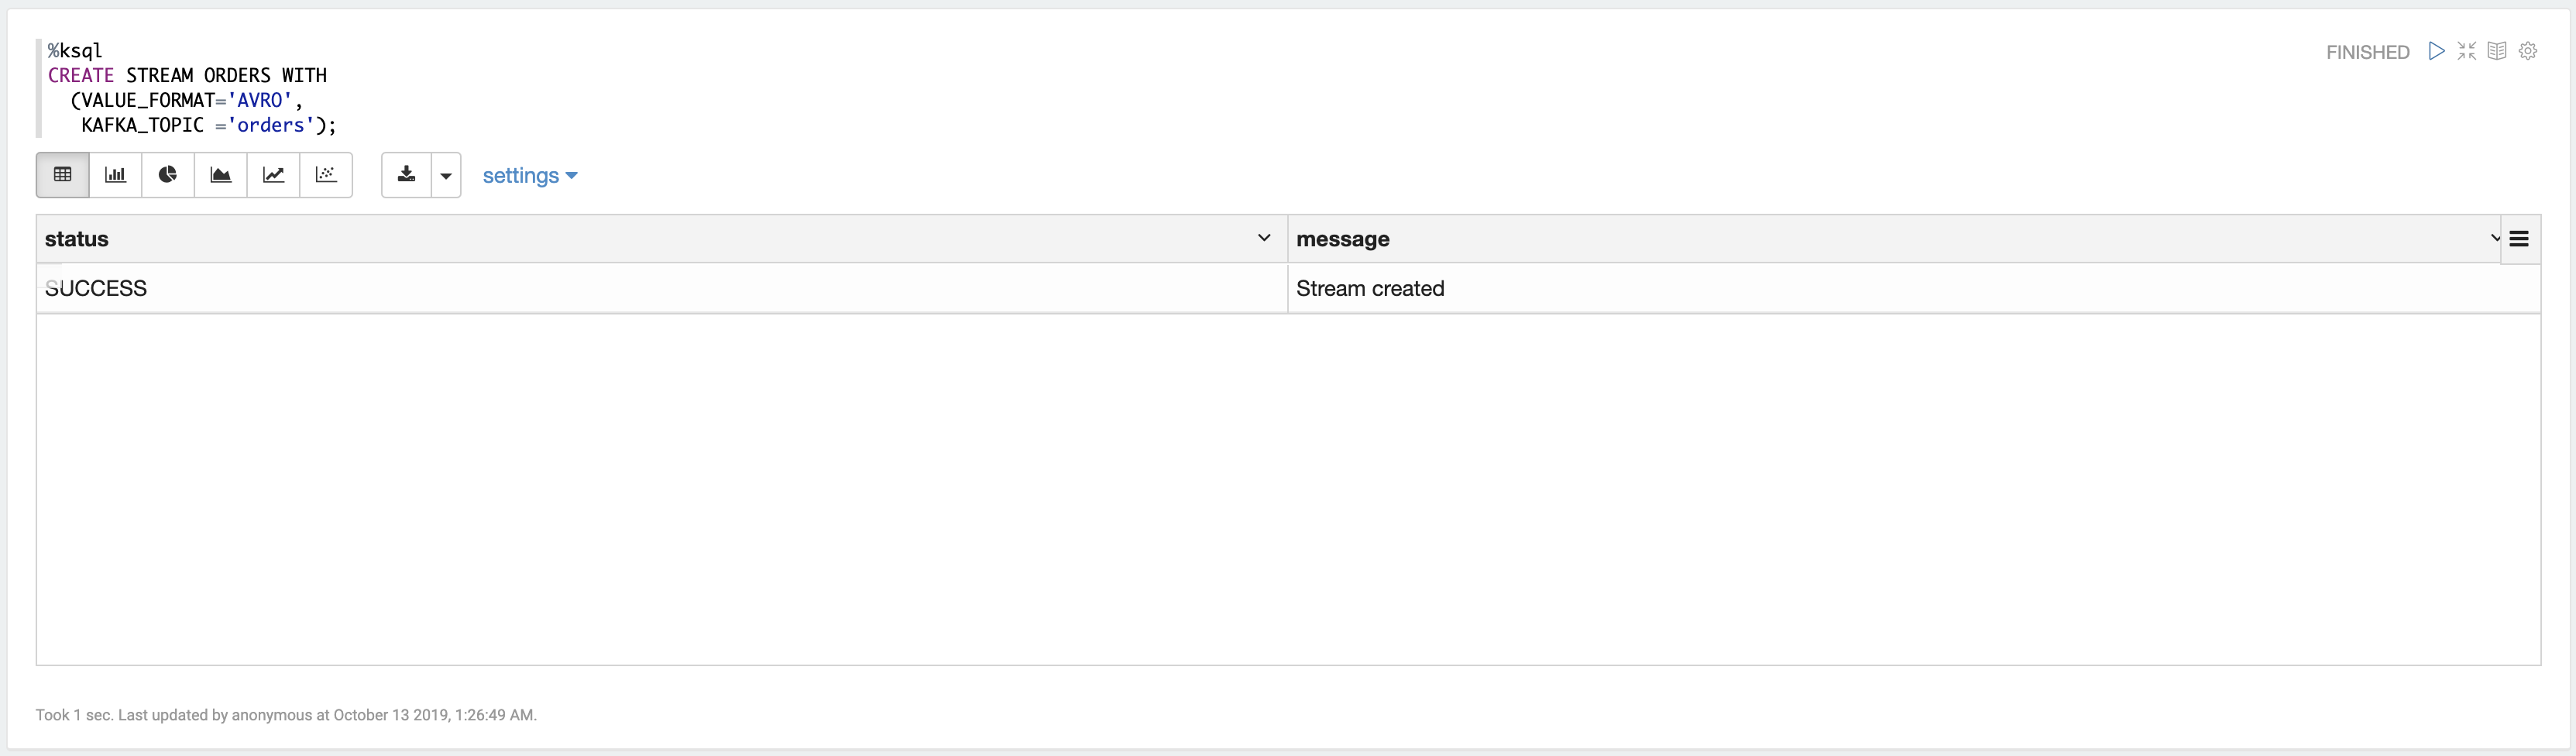Open the table grid hamburger menu
The image size is (2576, 756).
(2519, 239)
